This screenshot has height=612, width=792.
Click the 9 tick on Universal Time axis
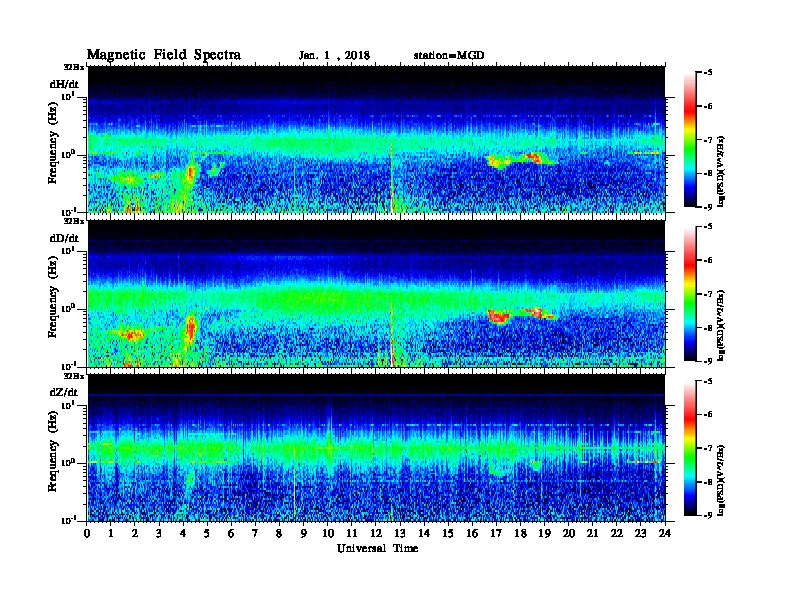pyautogui.click(x=304, y=534)
